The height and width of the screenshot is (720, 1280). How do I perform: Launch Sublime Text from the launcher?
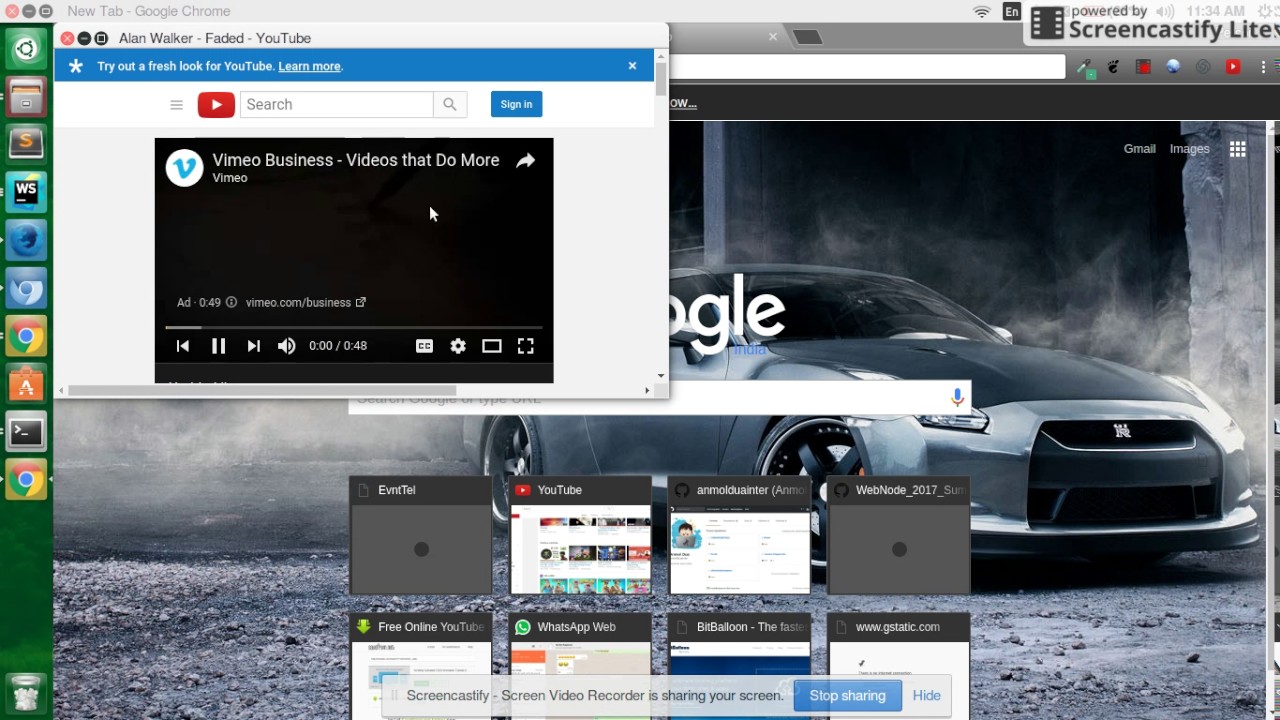(x=26, y=144)
